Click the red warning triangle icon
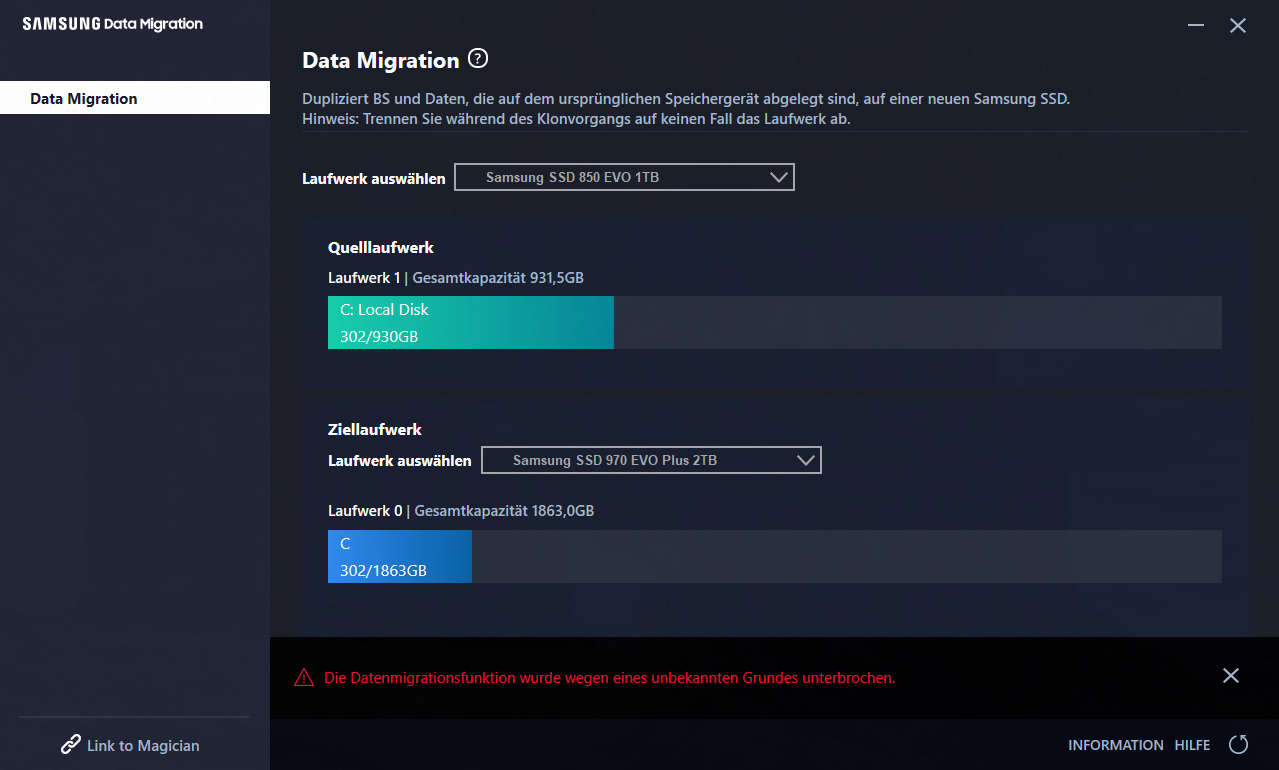 pyautogui.click(x=304, y=678)
